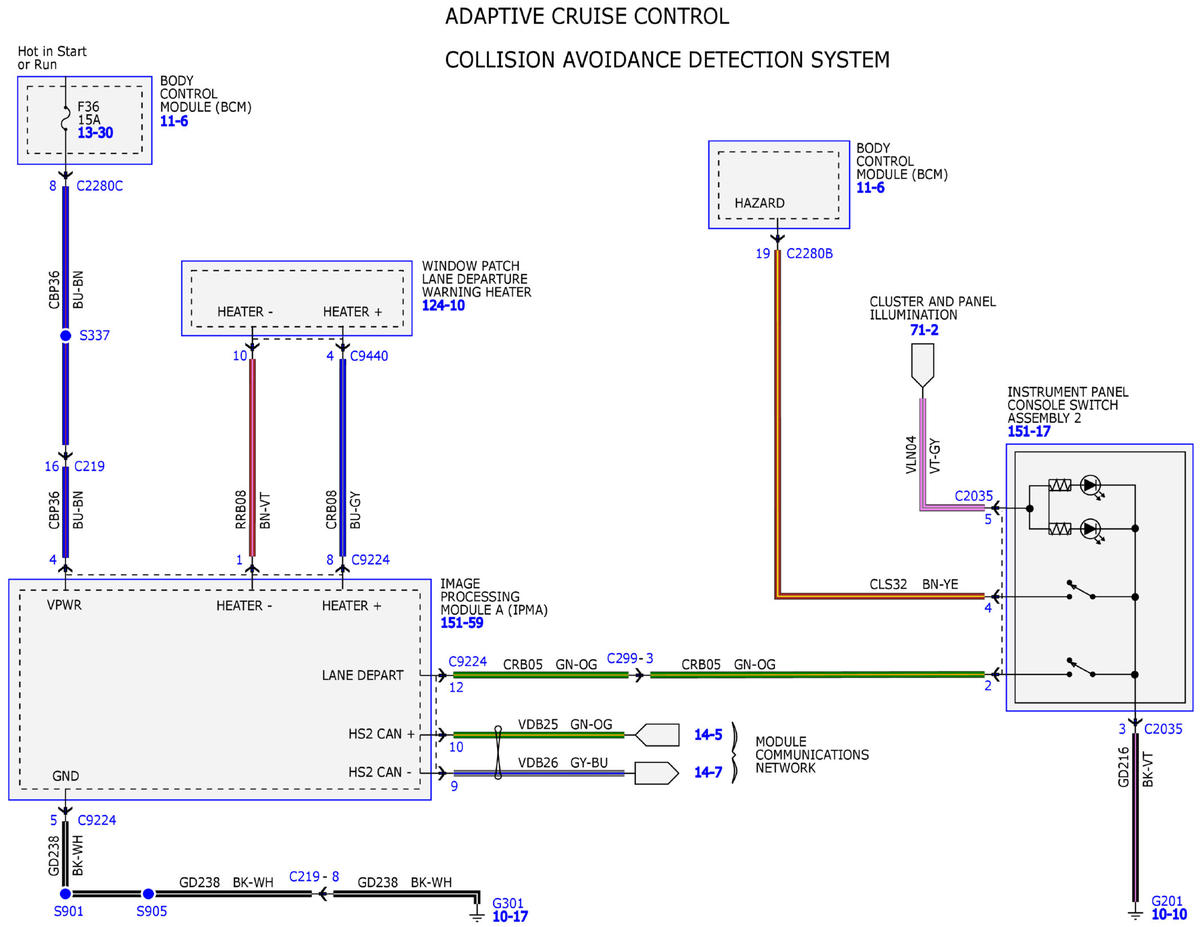Click the G301 ground symbol
Screen dimensions: 1200x927
point(478,908)
